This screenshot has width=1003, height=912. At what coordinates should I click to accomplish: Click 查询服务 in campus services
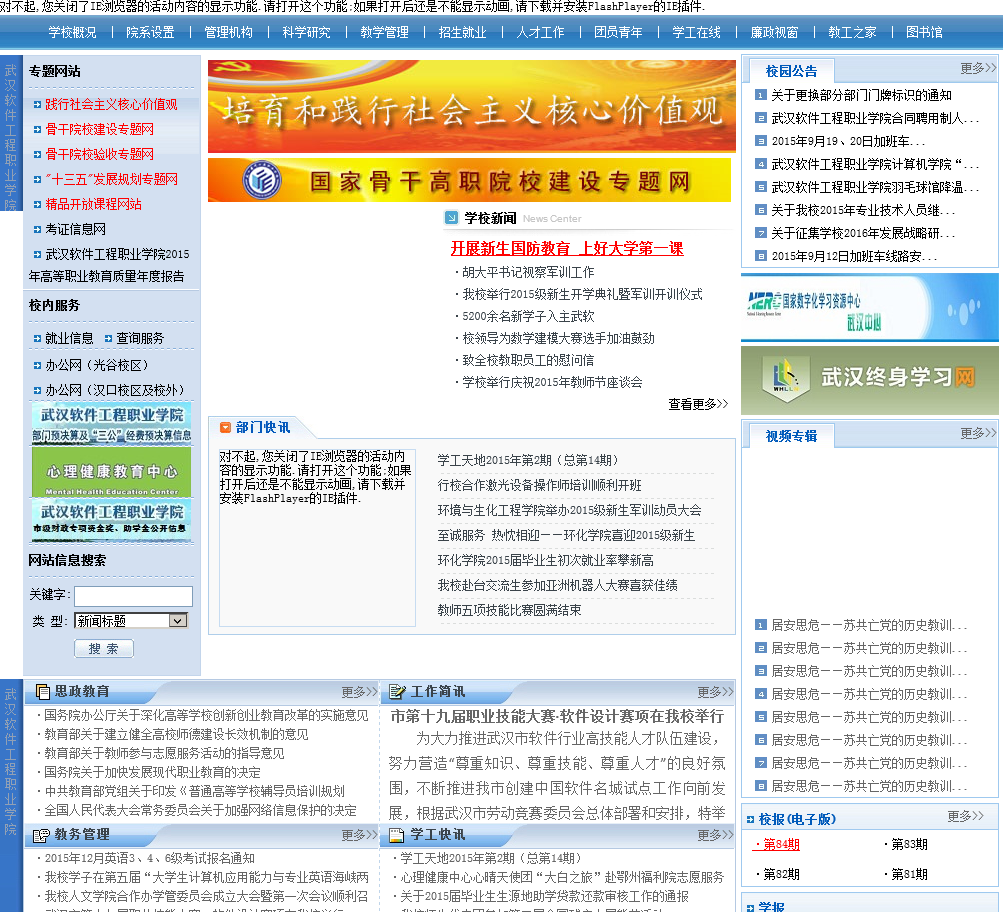pos(140,338)
